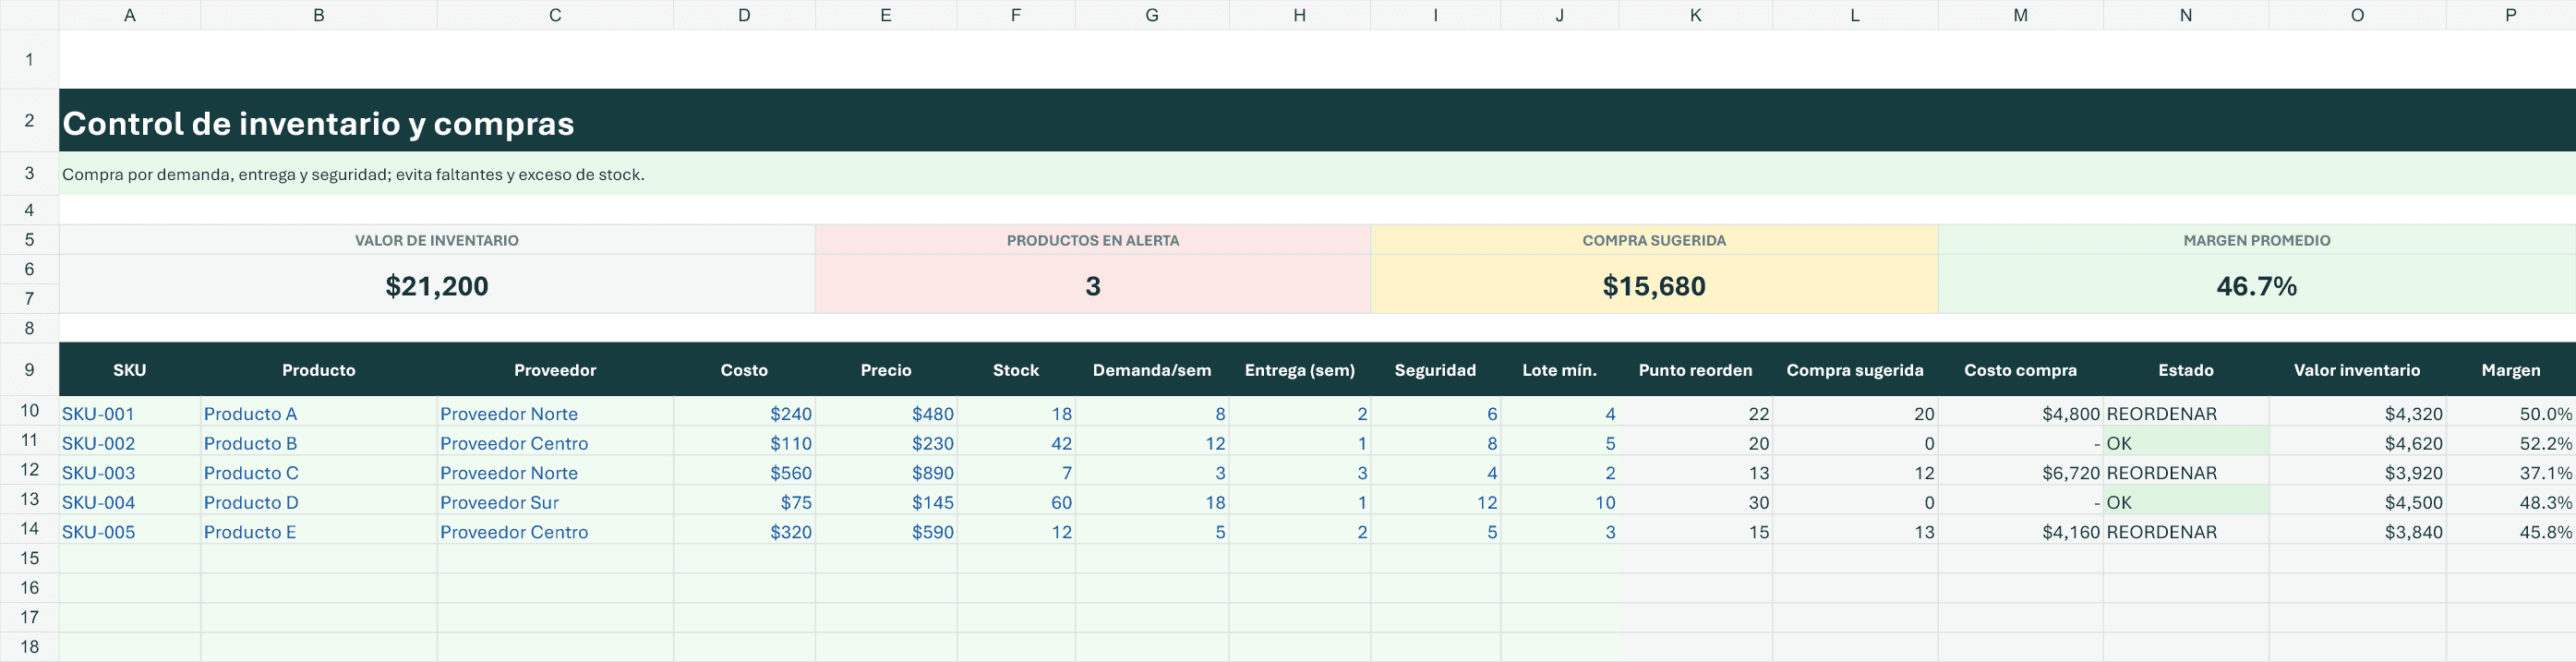Select the $560 cost cell

tap(744, 472)
